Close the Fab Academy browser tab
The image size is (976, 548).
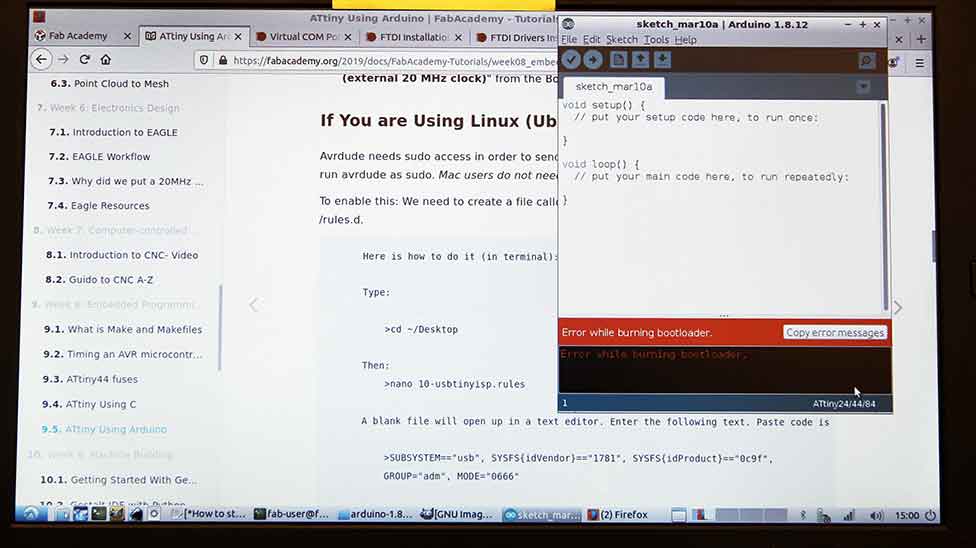128,36
